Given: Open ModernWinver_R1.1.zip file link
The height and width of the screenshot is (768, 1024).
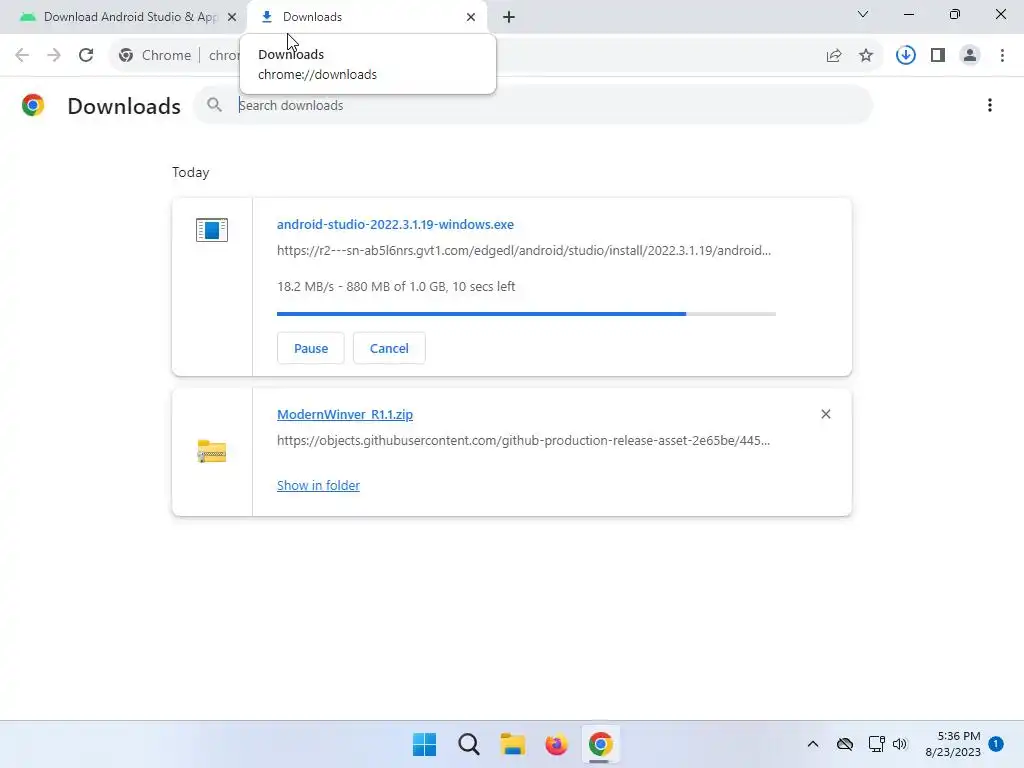Looking at the screenshot, I should [345, 414].
